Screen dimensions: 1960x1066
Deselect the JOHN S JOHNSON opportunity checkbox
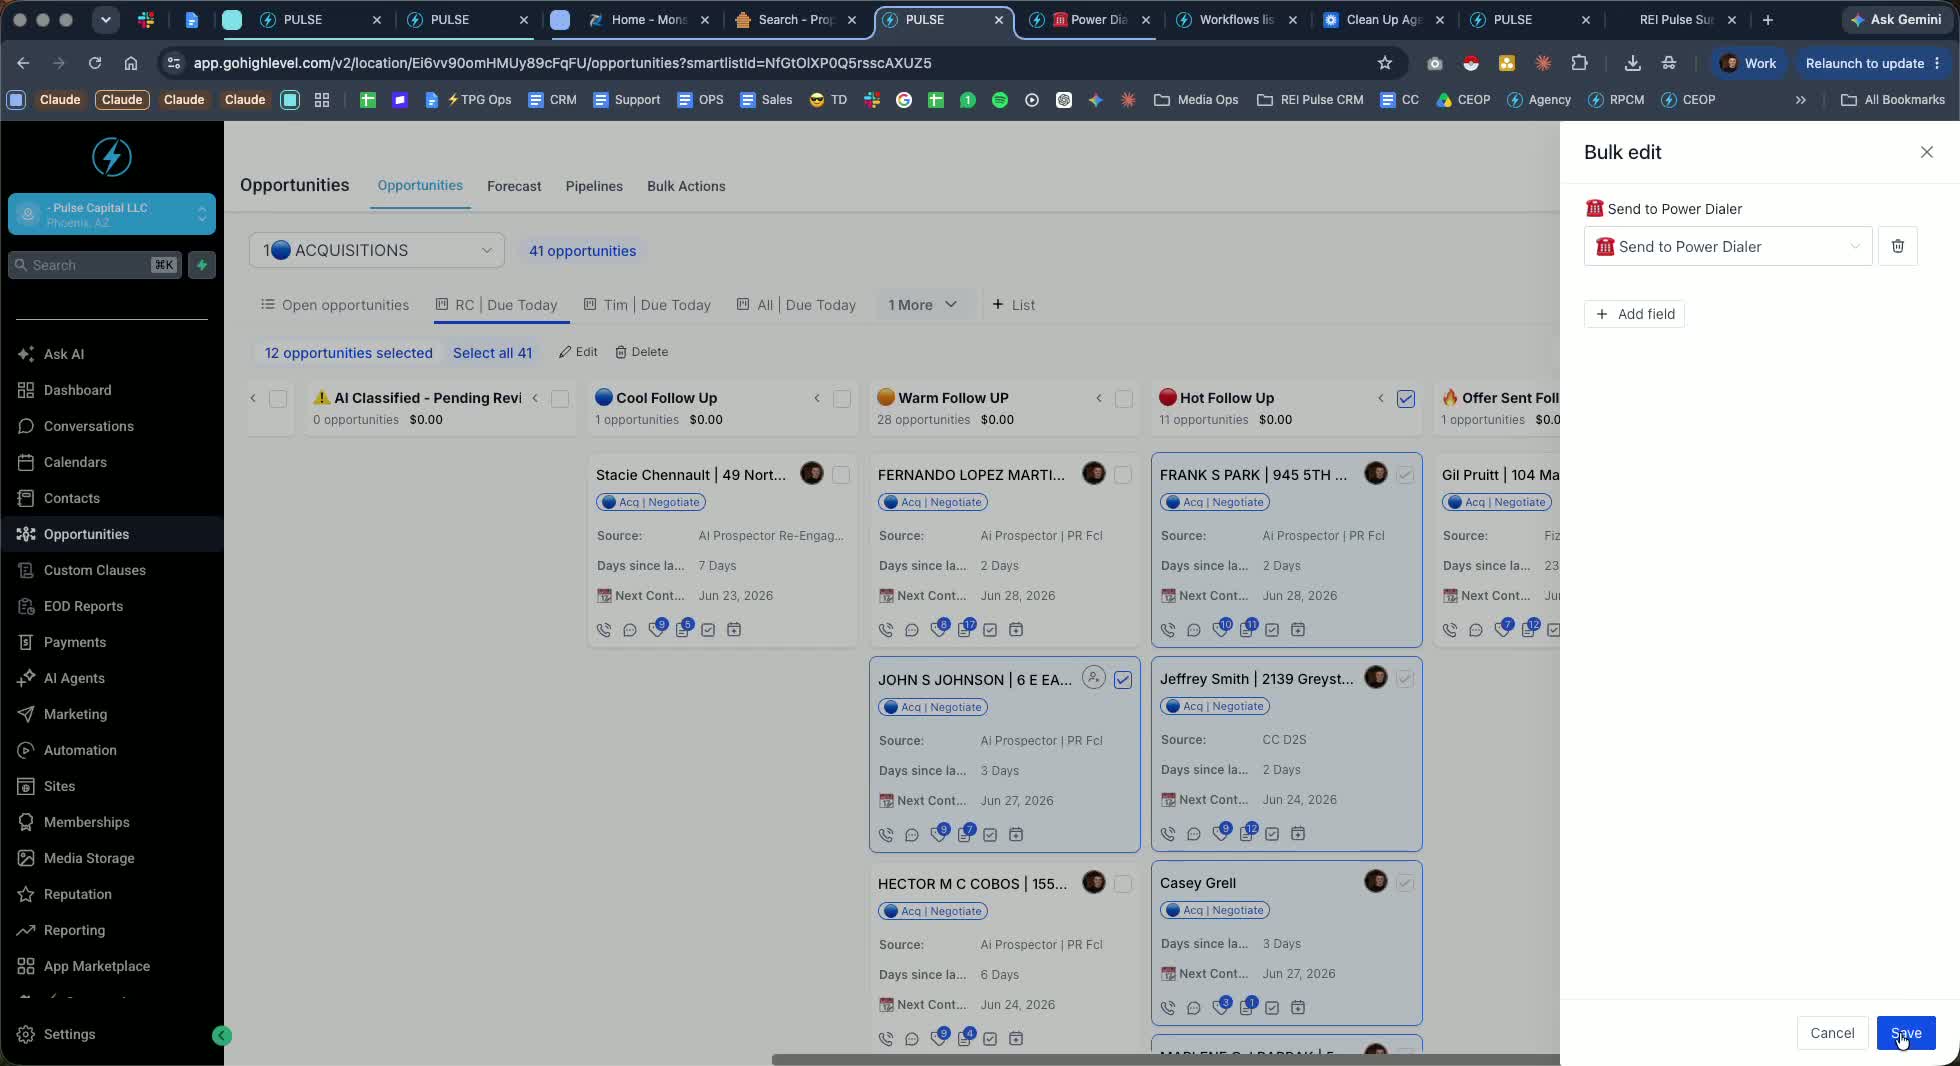(1123, 680)
